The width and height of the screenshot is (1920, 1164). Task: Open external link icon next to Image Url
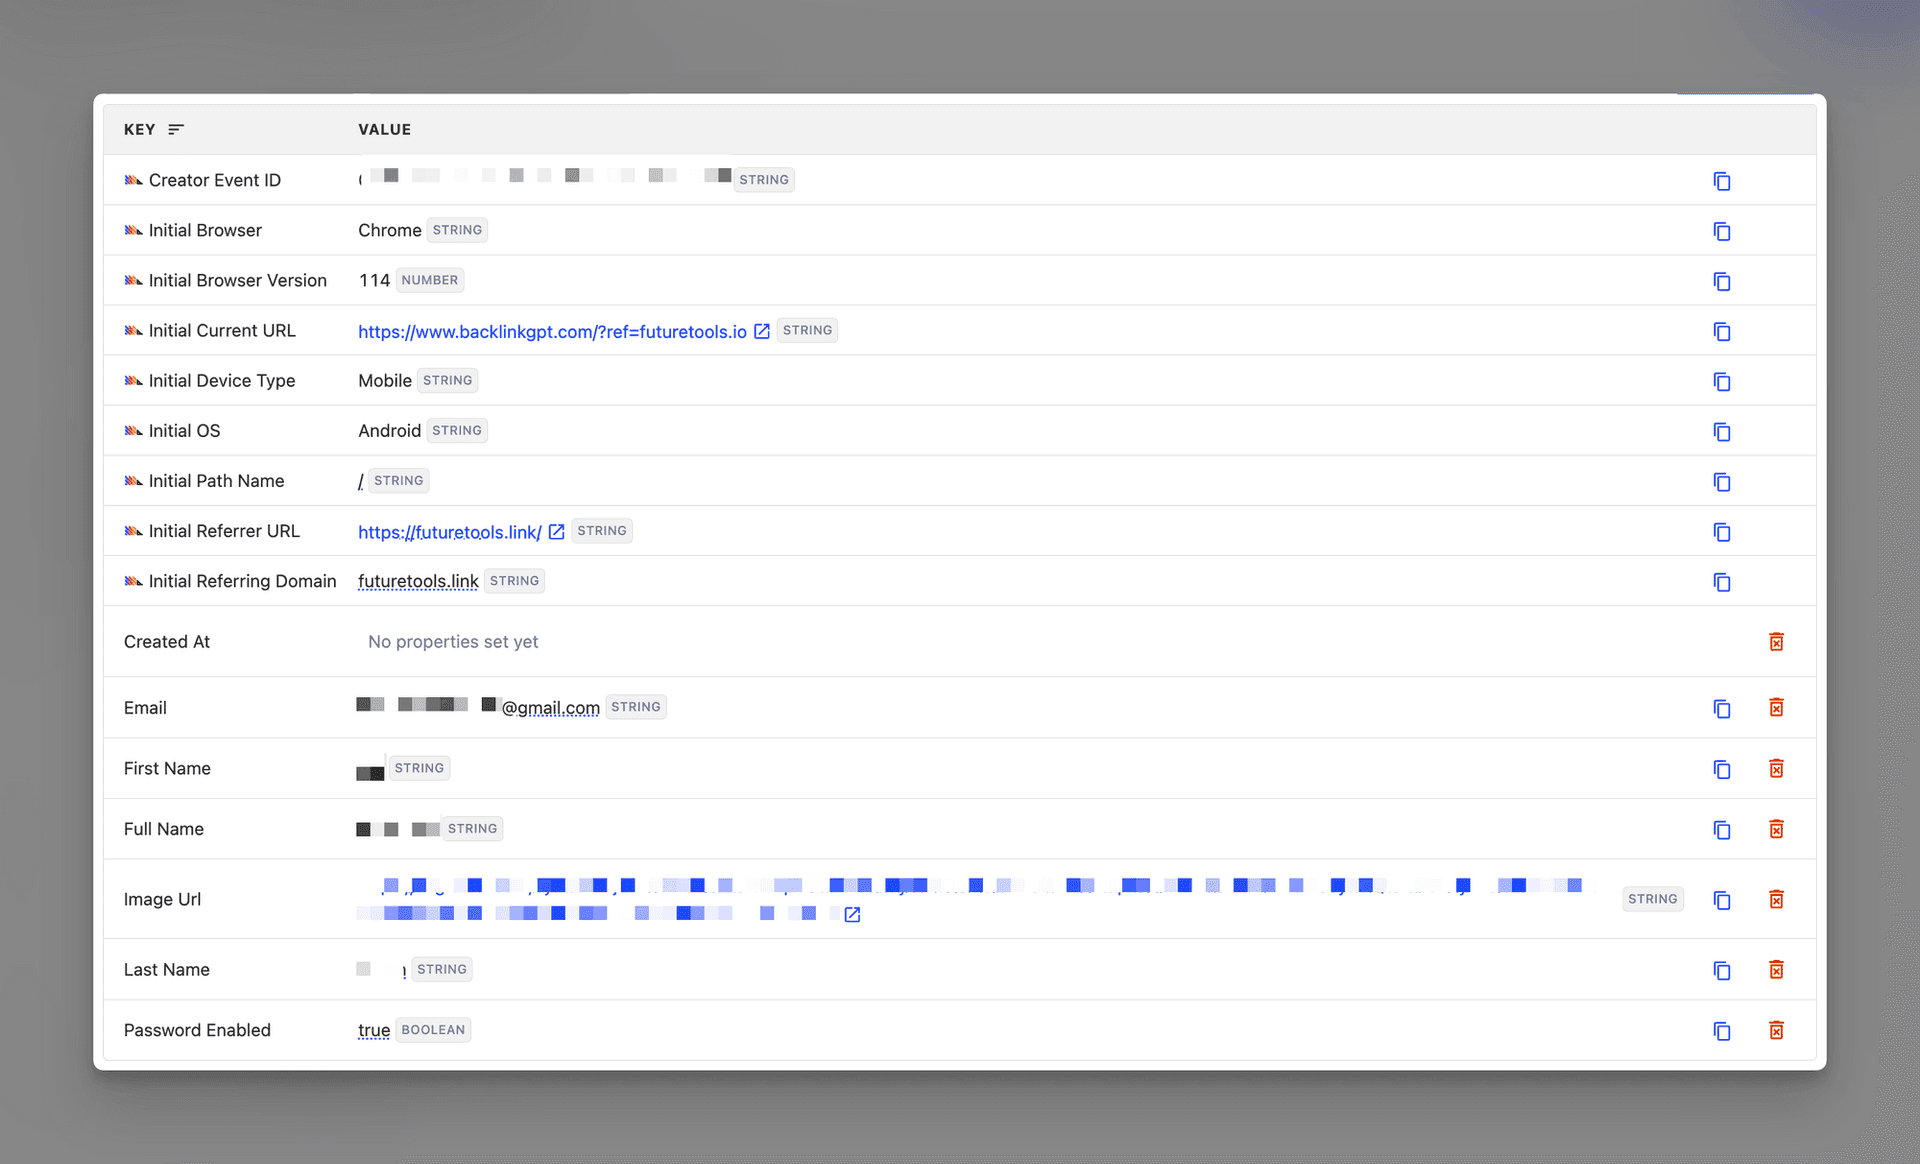[x=852, y=915]
